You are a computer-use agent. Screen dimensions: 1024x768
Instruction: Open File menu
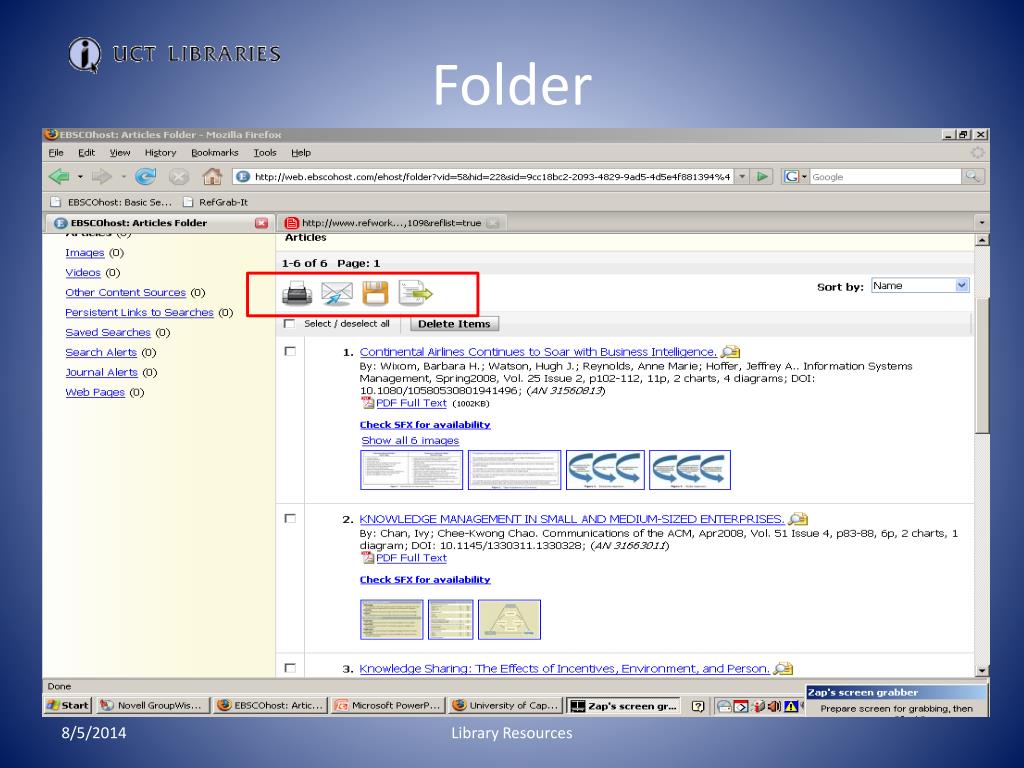tap(56, 153)
